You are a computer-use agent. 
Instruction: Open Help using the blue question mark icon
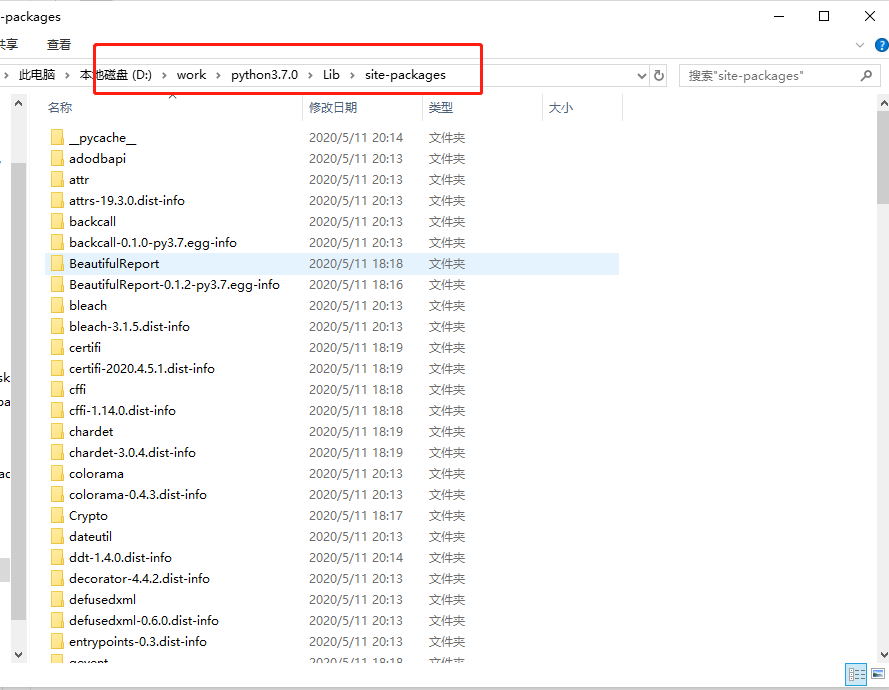(879, 45)
